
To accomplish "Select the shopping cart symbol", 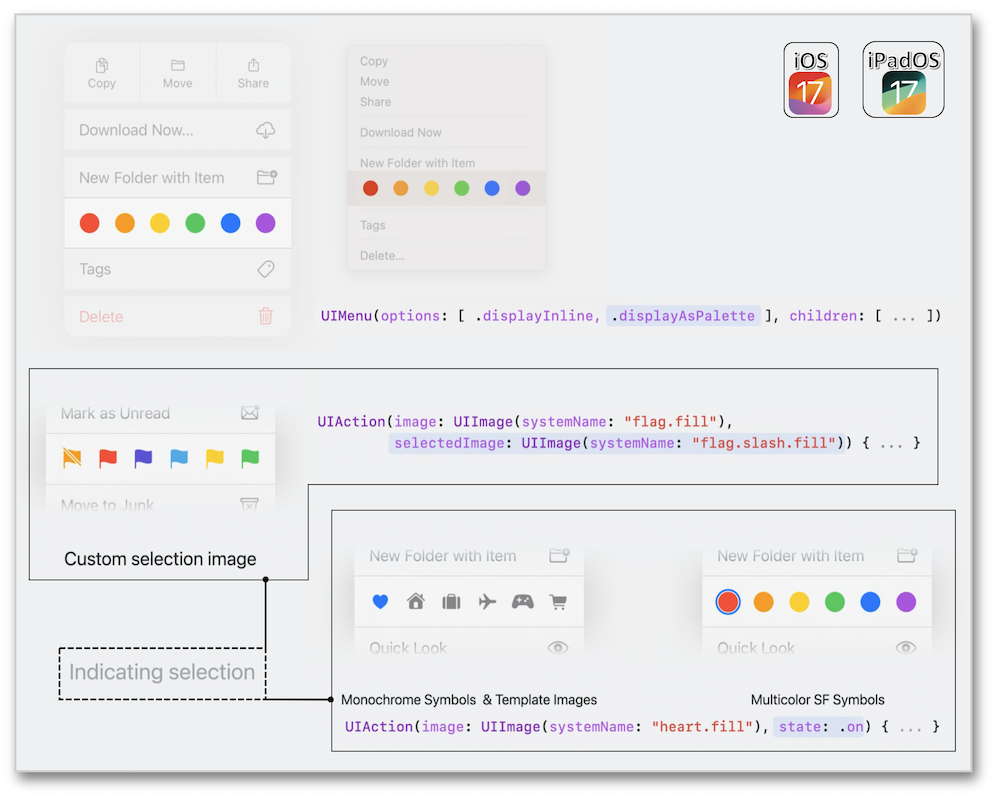I will 559,602.
